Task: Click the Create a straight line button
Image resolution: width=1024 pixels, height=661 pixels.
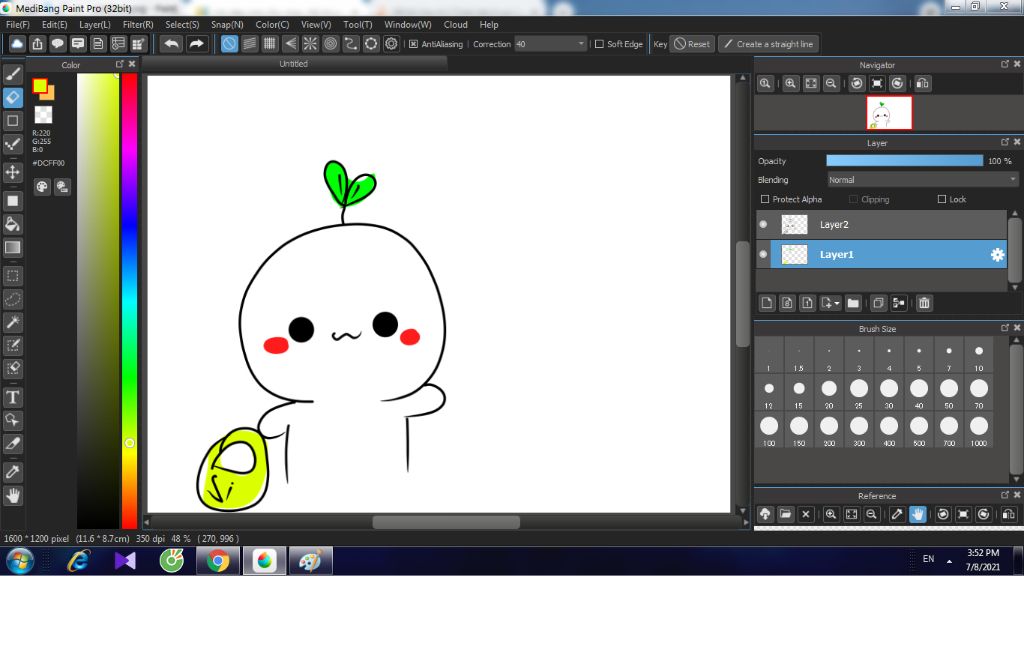Action: [768, 44]
